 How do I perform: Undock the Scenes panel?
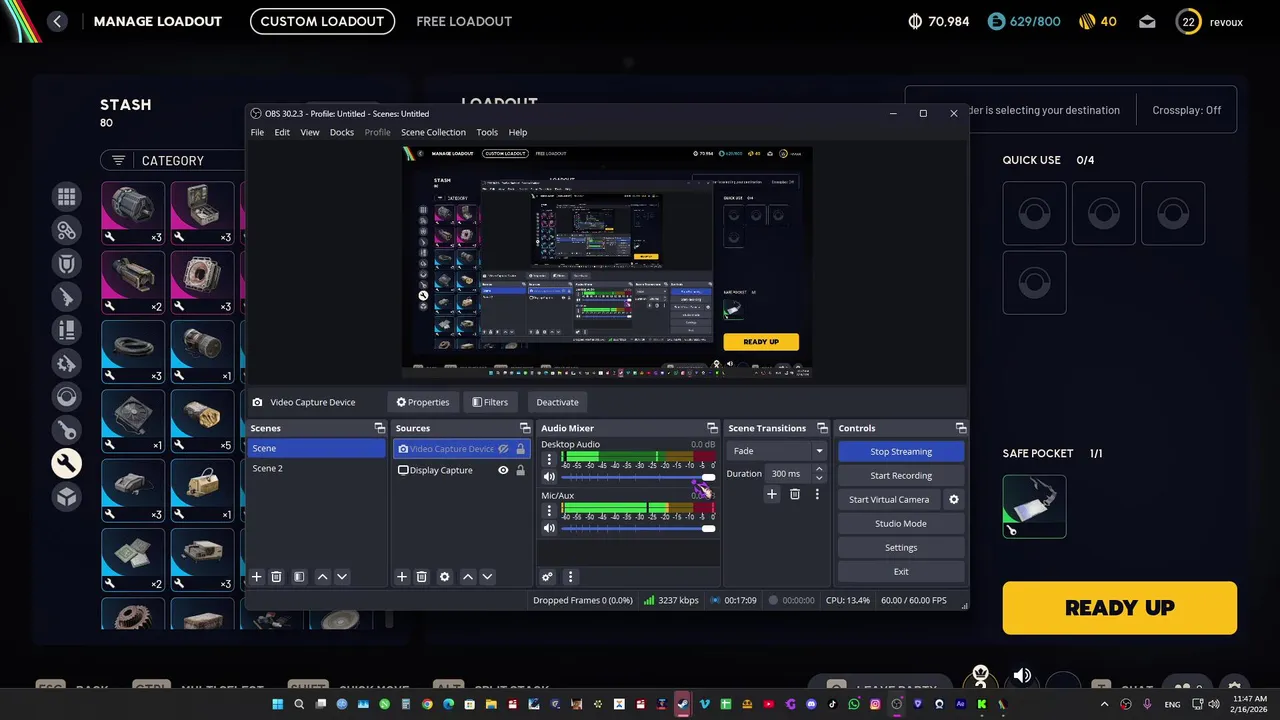point(380,428)
